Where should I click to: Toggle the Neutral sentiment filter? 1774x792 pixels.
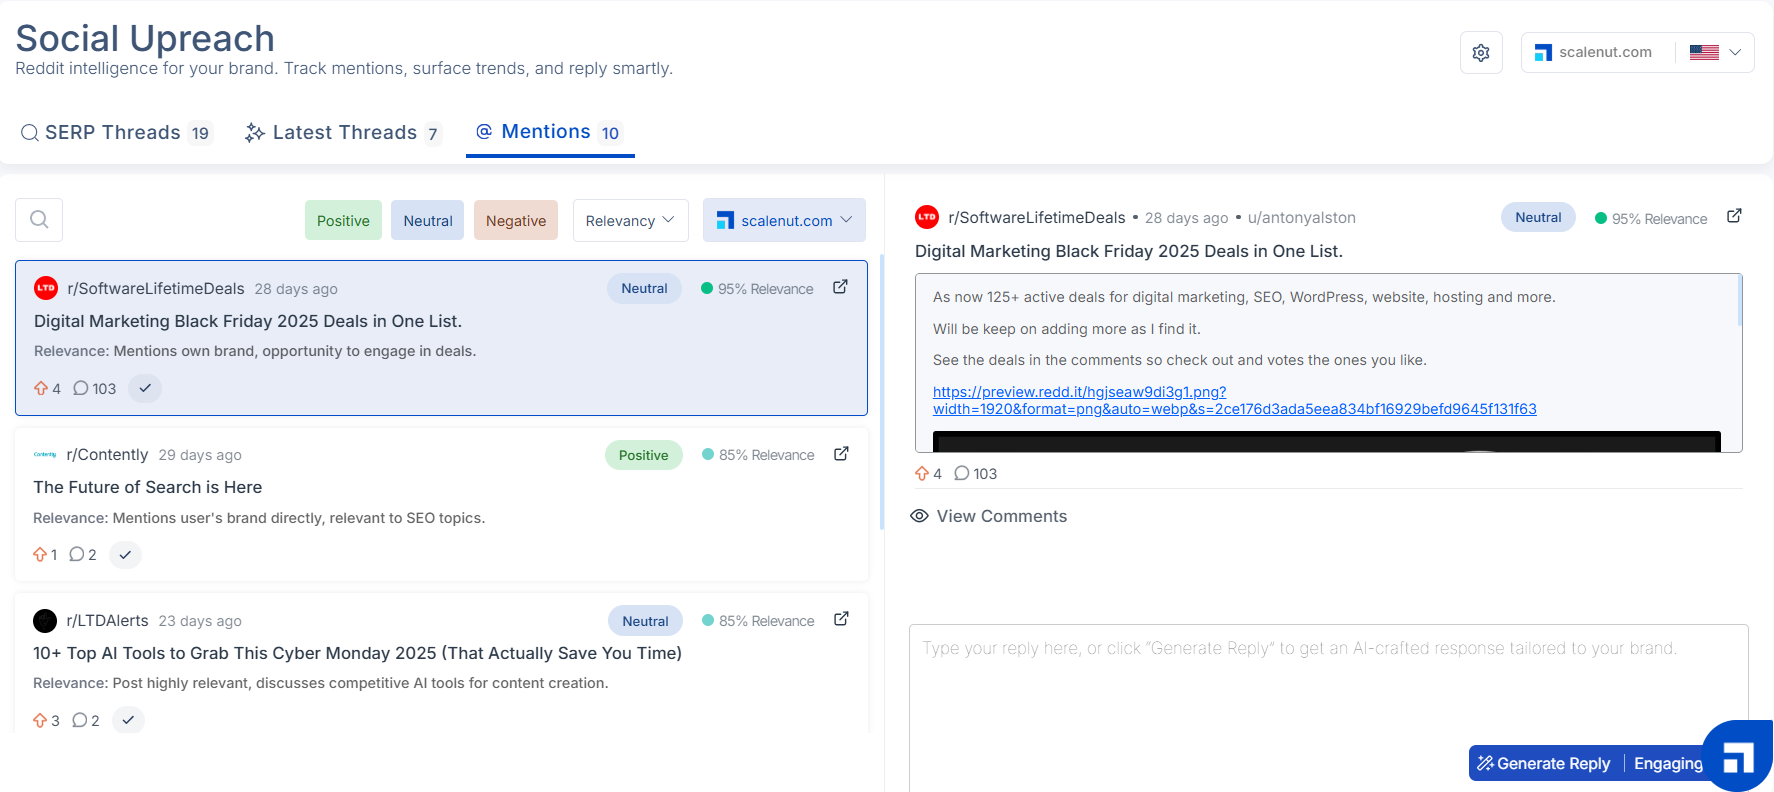pyautogui.click(x=428, y=221)
